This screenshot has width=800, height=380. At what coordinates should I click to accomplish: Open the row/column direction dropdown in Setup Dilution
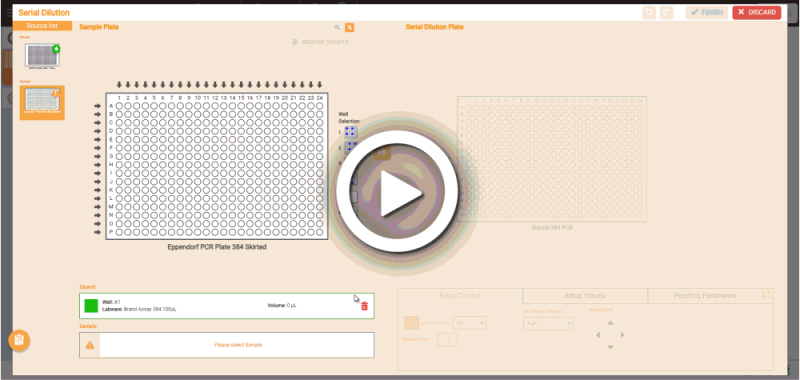point(469,323)
